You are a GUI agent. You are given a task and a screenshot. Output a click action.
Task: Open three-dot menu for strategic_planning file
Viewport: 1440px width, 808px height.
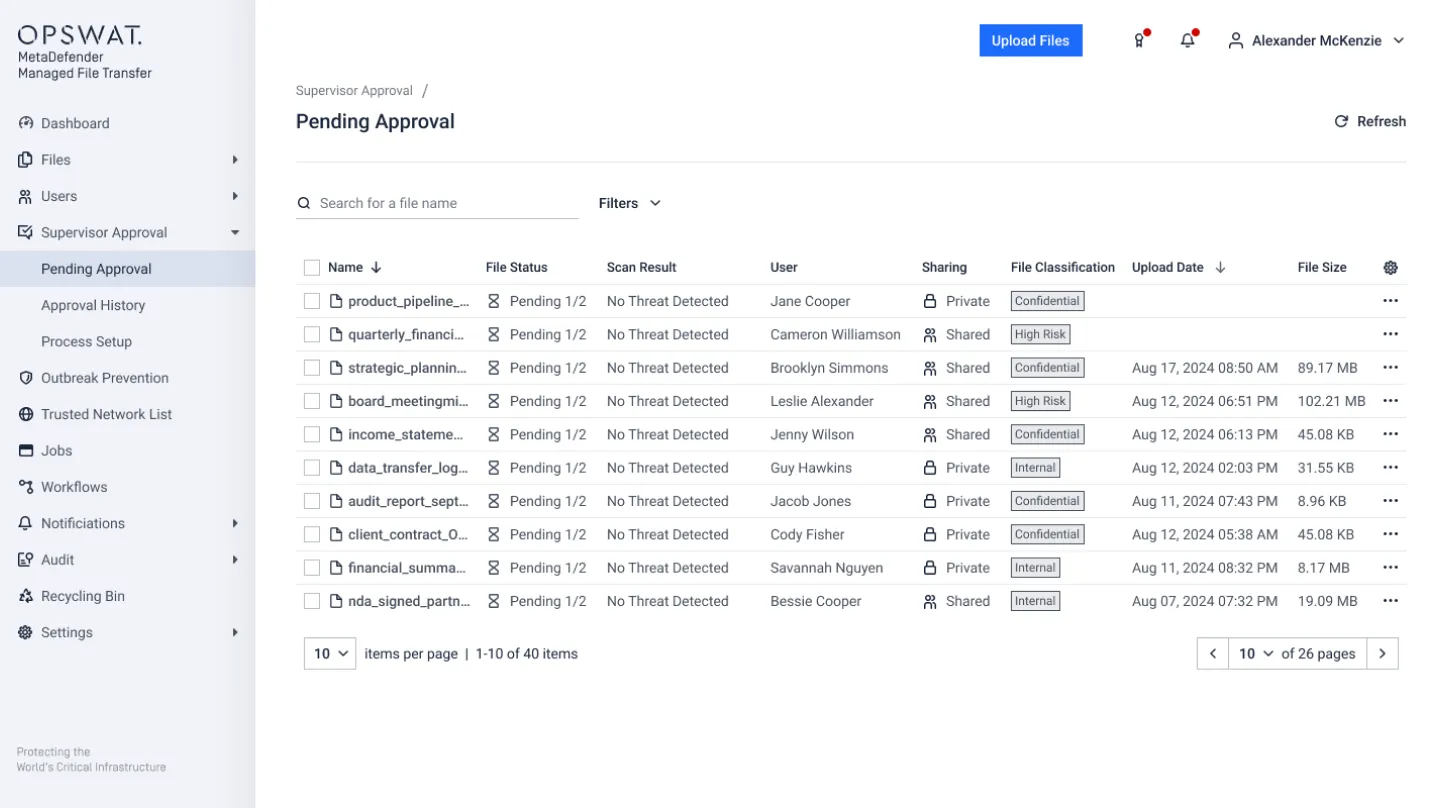pyautogui.click(x=1390, y=368)
